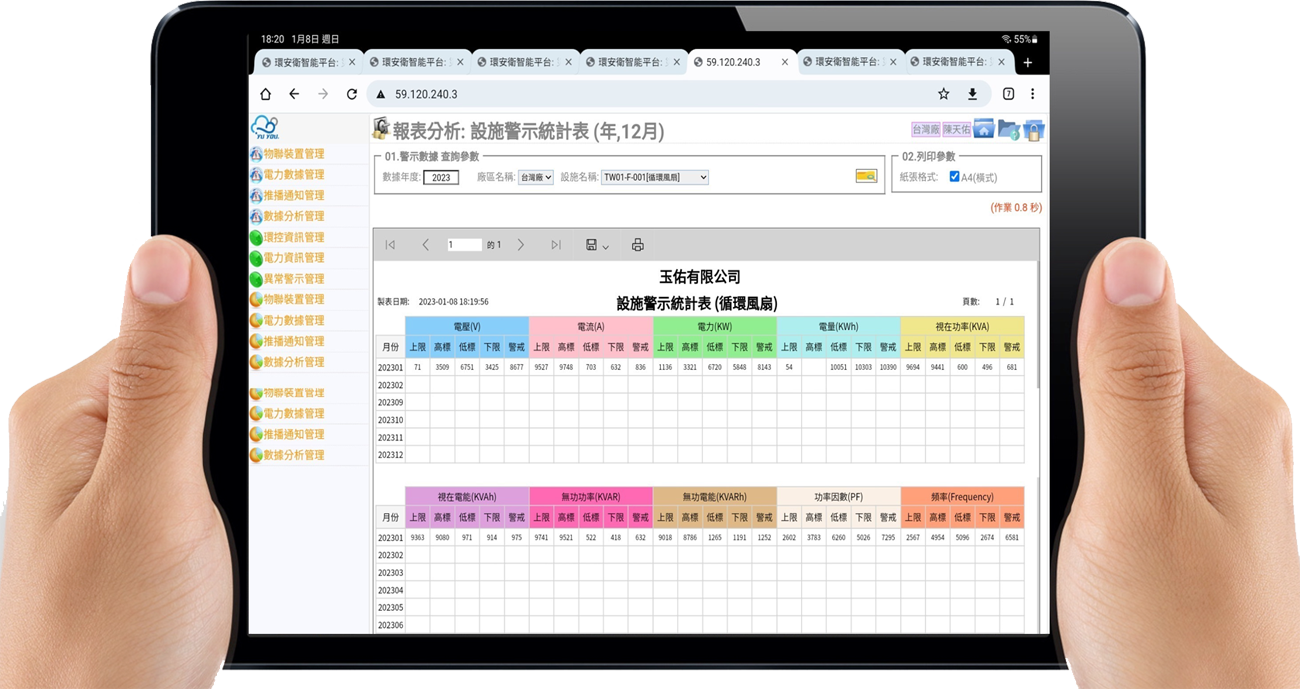
Task: Click the 電量(KWh) column group header
Action: tap(839, 326)
